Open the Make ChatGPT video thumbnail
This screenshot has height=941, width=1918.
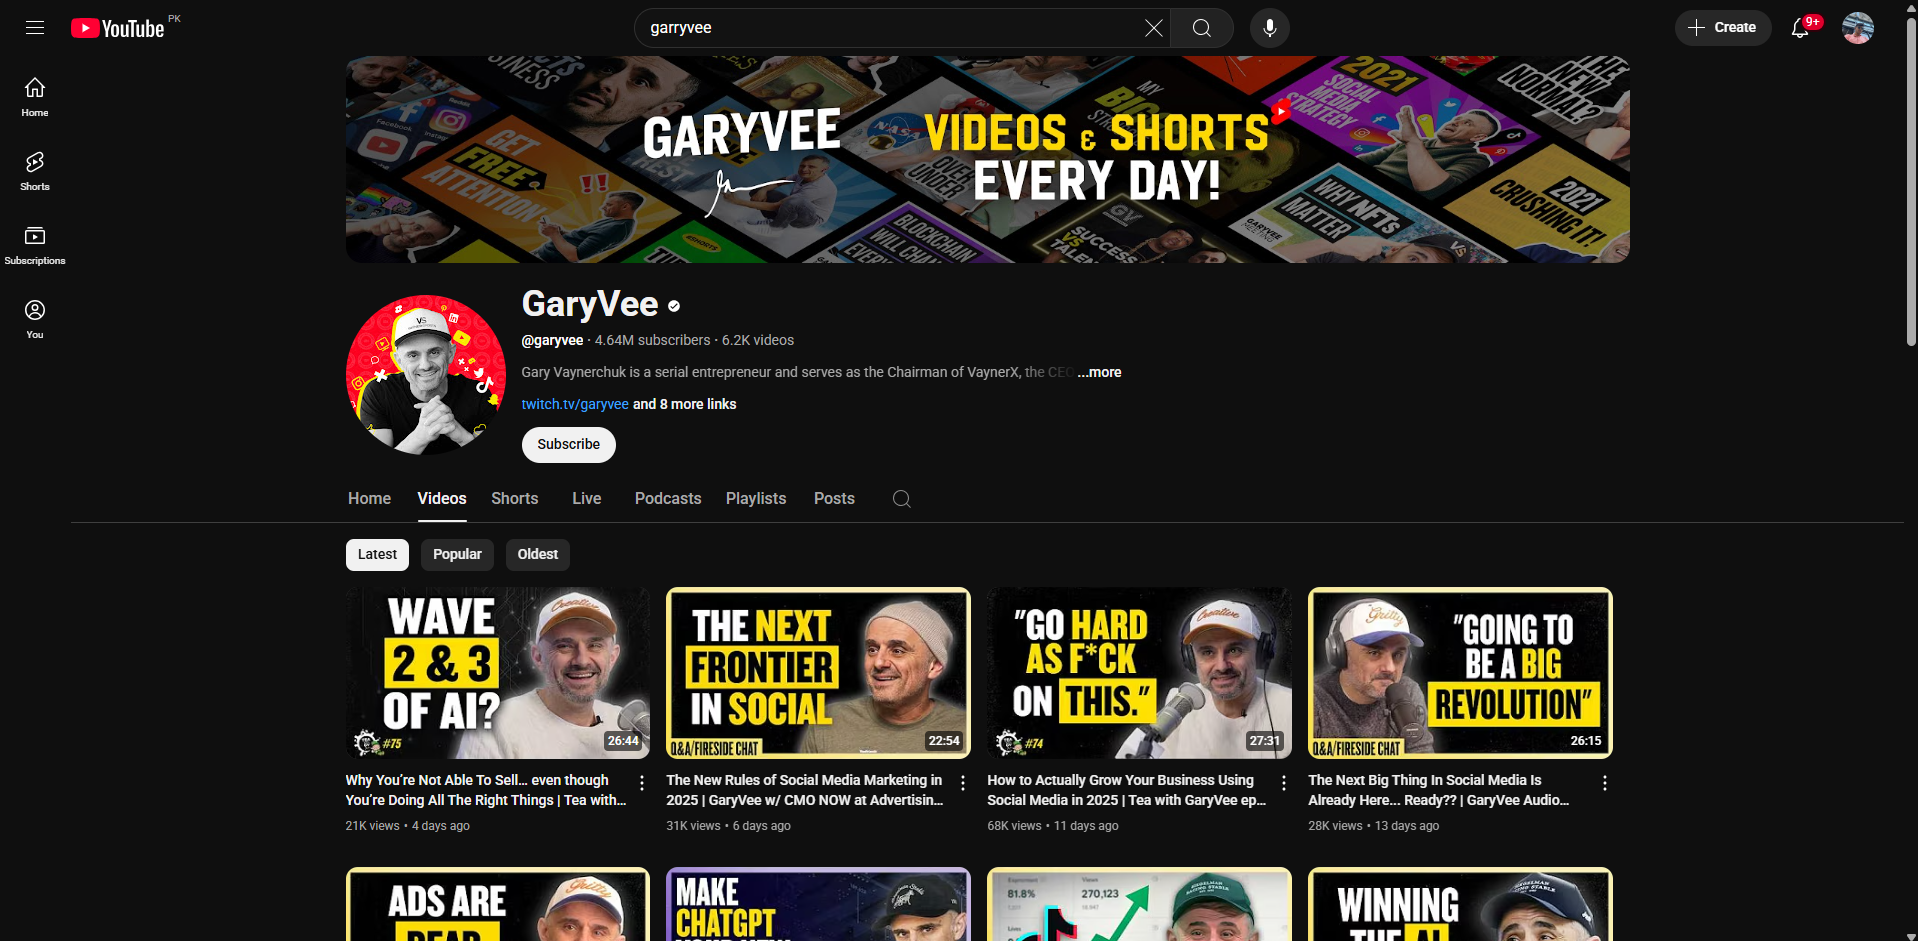[819, 904]
